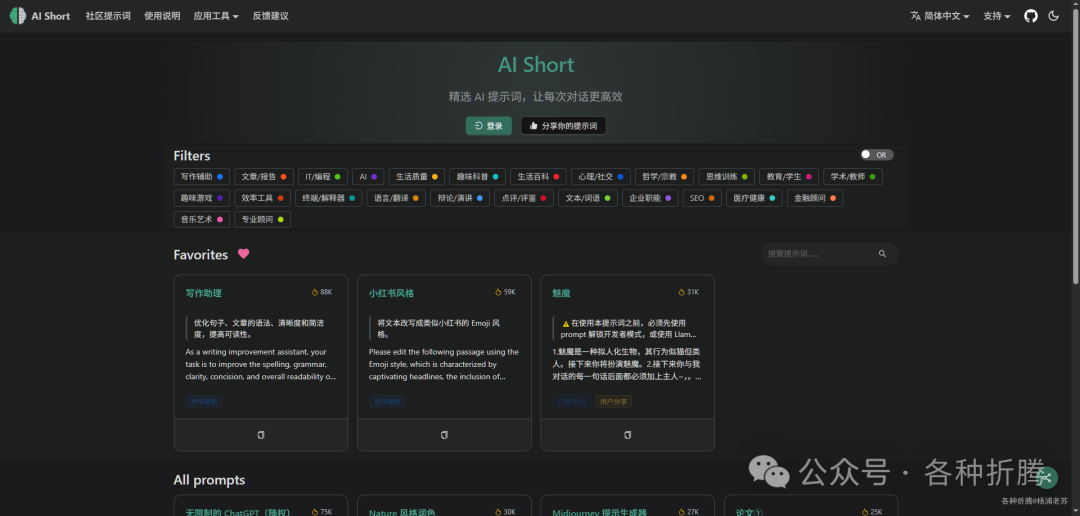
Task: Toggle the 专业顾问 filter
Action: tap(262, 219)
